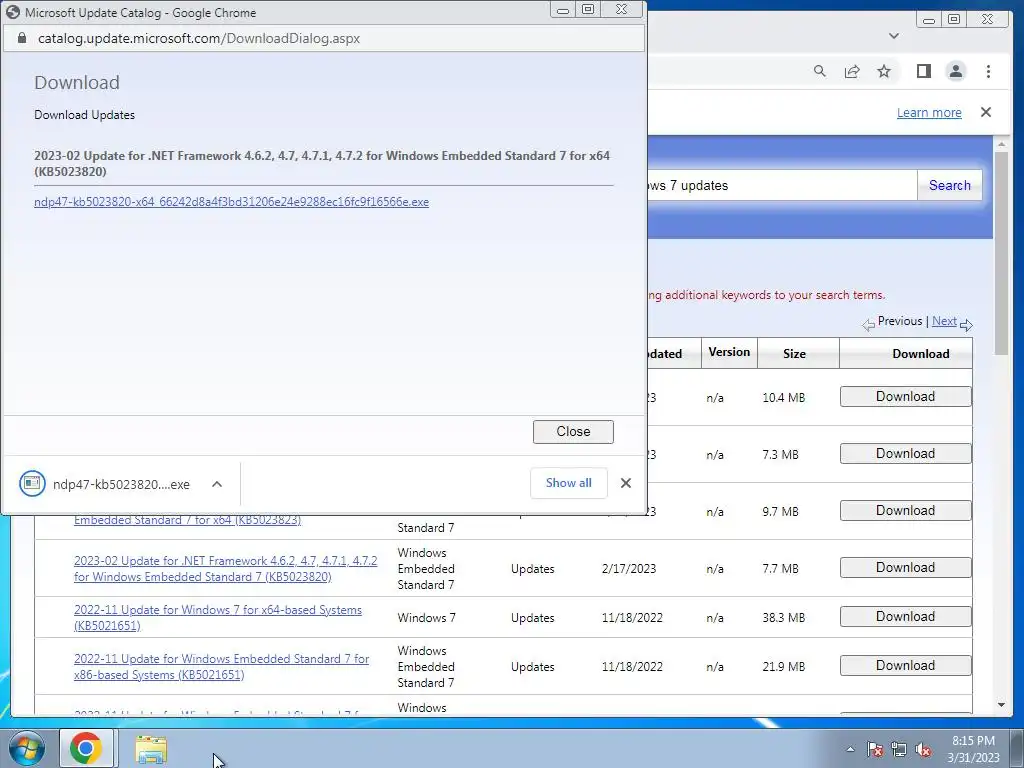
Task: Focus the catalog search text field
Action: pyautogui.click(x=782, y=185)
